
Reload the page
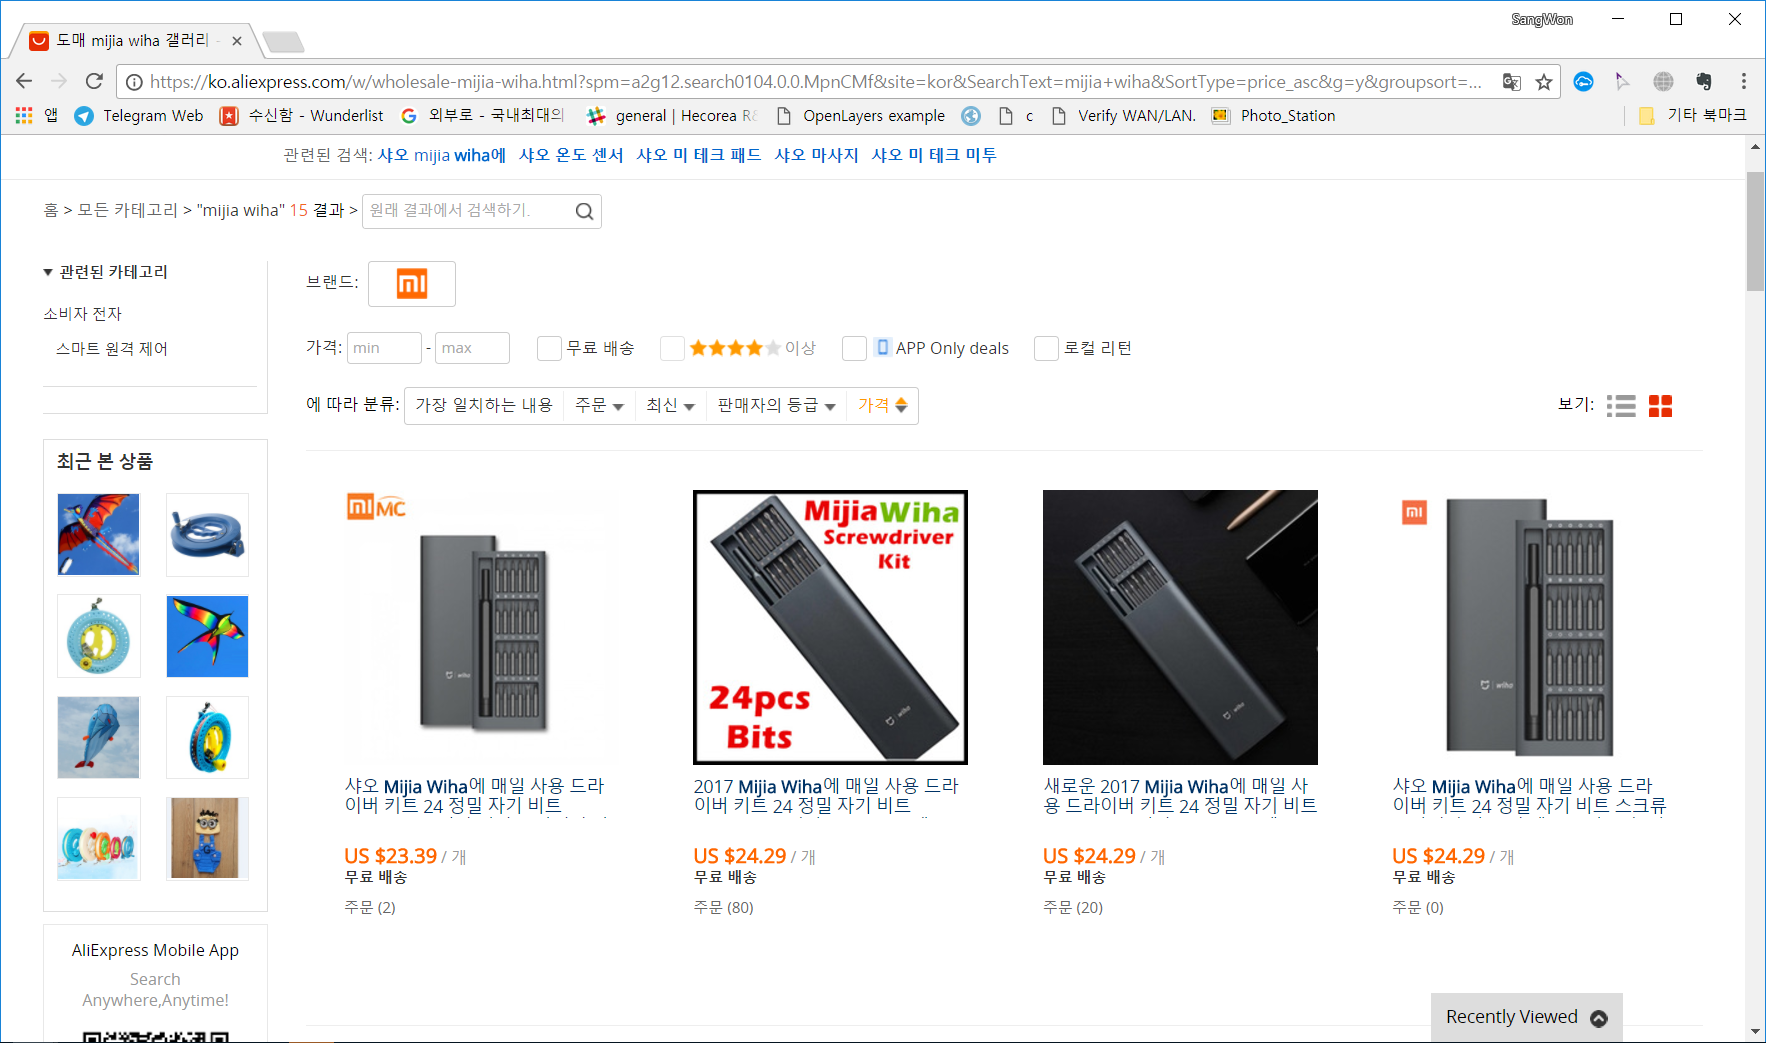94,81
